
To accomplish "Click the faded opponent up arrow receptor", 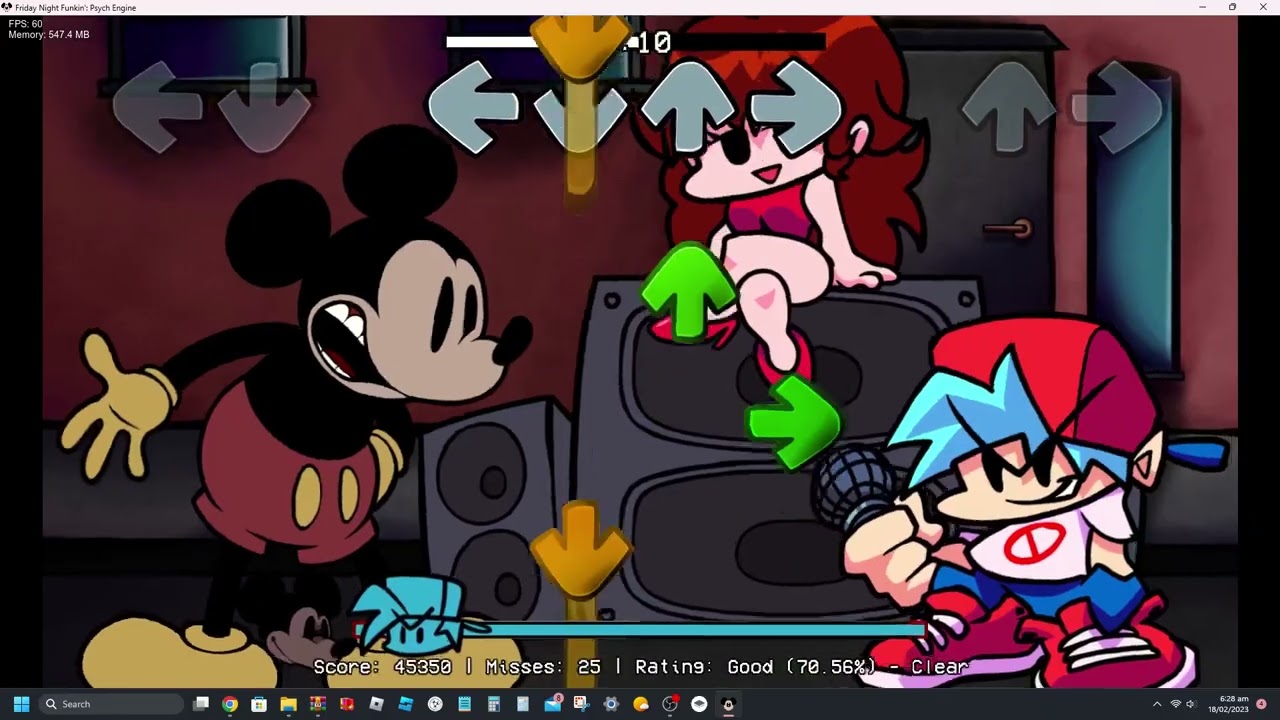I will (1008, 106).
